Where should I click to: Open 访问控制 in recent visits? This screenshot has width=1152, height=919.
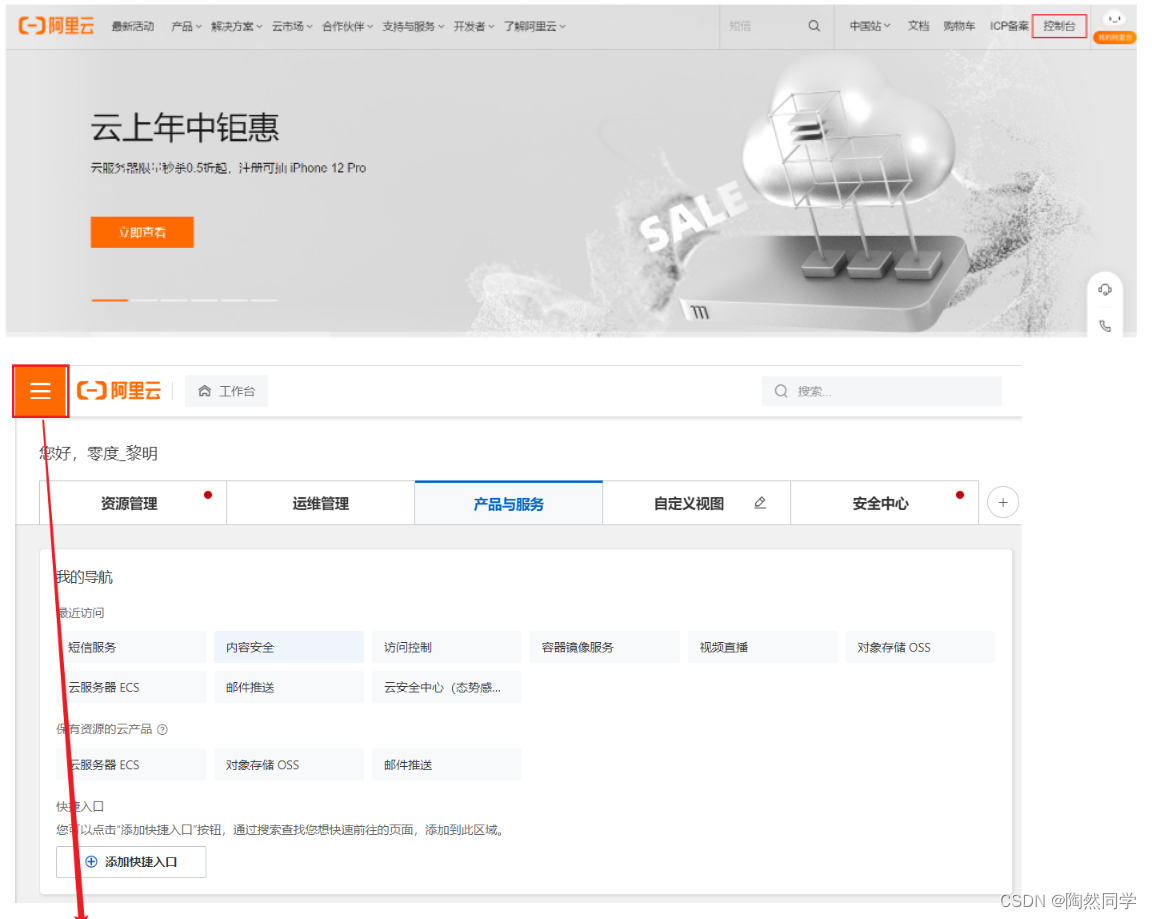[447, 647]
